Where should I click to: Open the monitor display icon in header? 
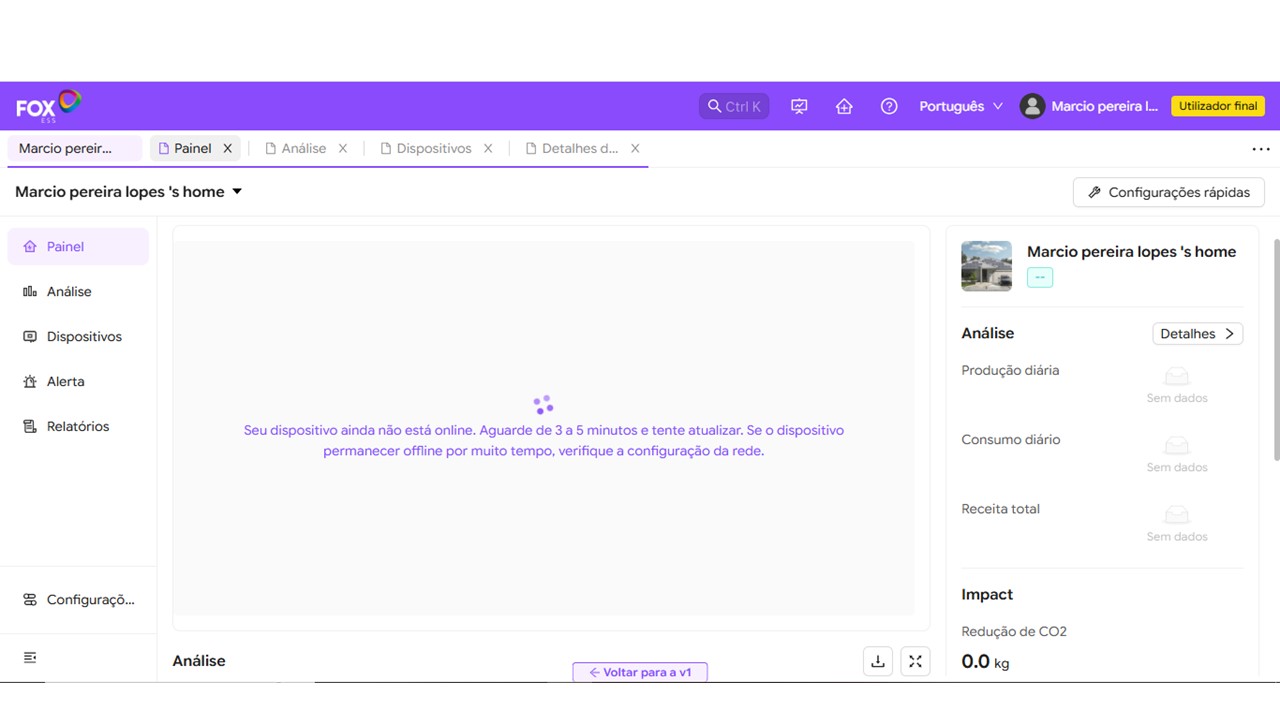799,106
